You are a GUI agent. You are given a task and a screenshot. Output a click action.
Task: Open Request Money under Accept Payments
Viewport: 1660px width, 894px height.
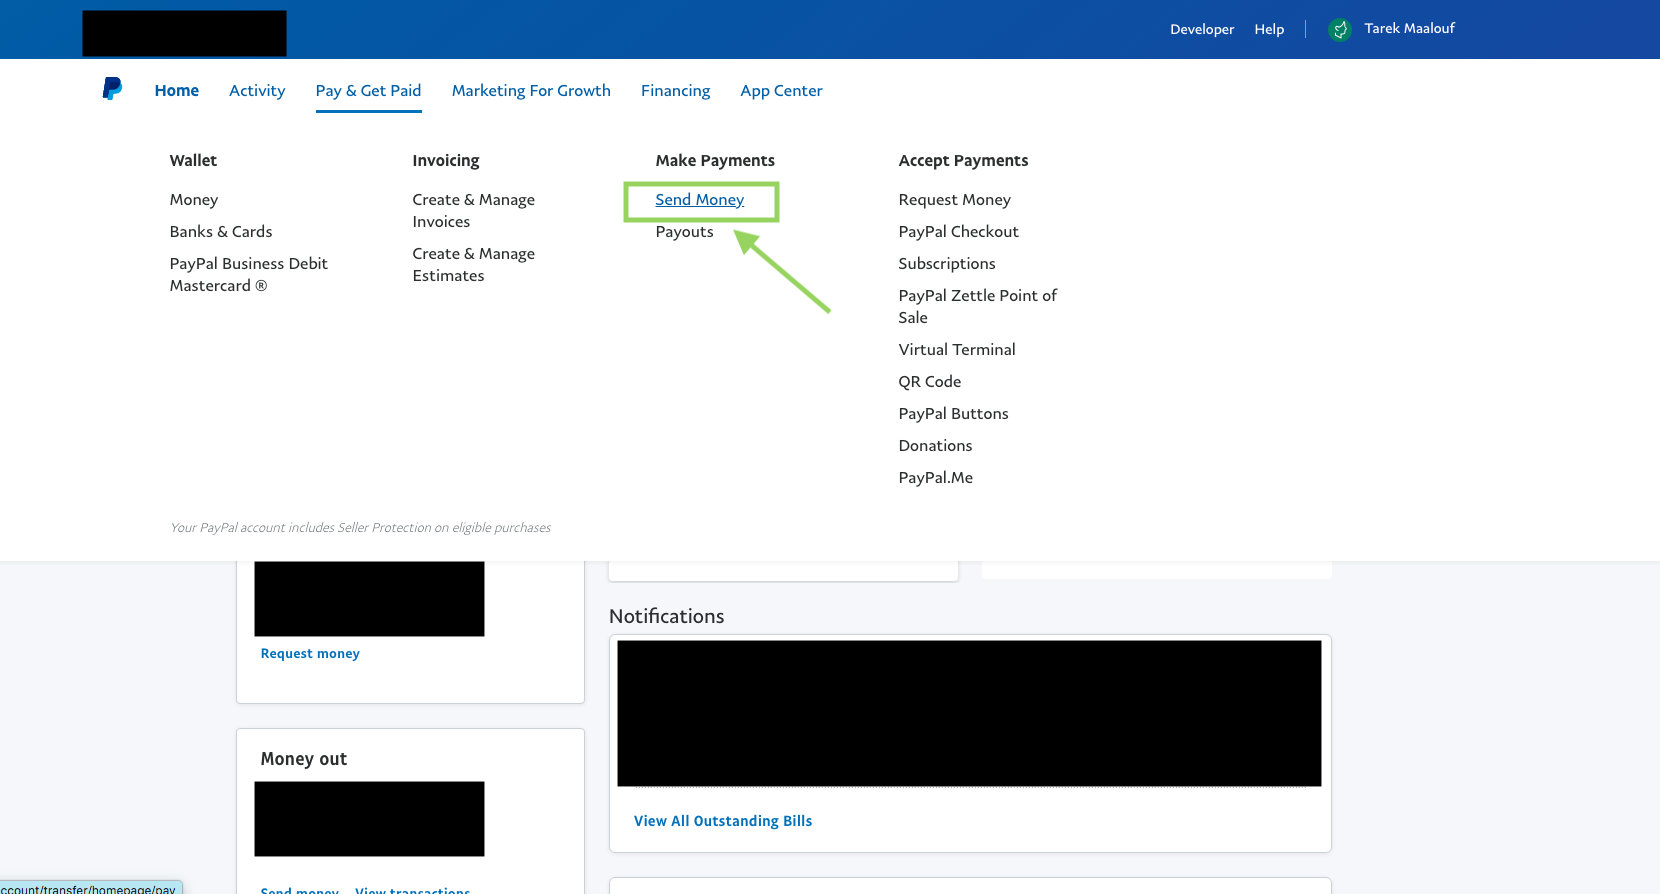(955, 200)
